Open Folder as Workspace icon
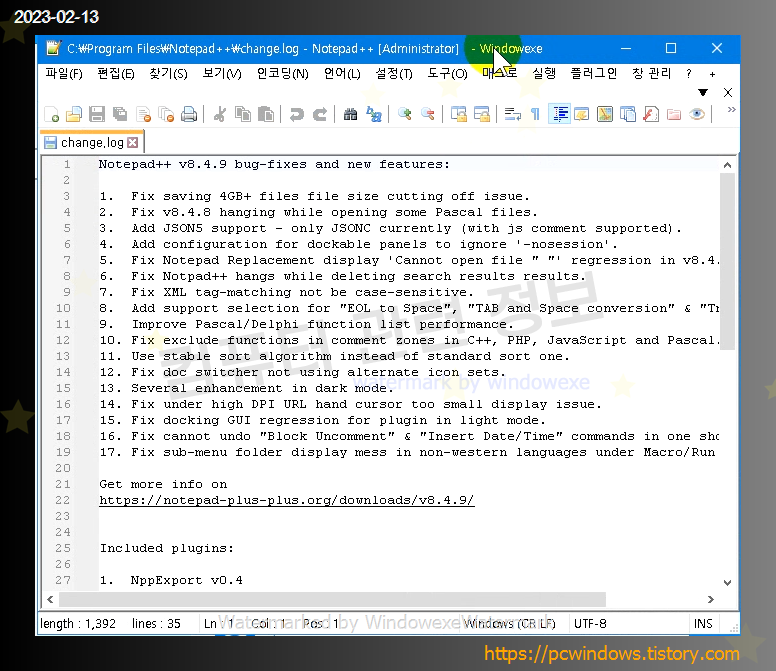 [674, 114]
